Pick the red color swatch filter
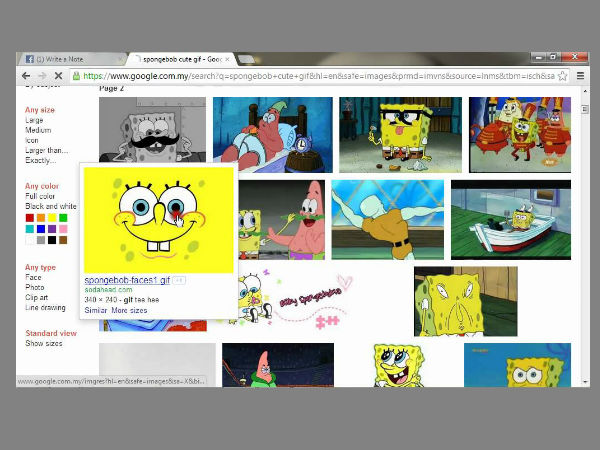 (29, 218)
